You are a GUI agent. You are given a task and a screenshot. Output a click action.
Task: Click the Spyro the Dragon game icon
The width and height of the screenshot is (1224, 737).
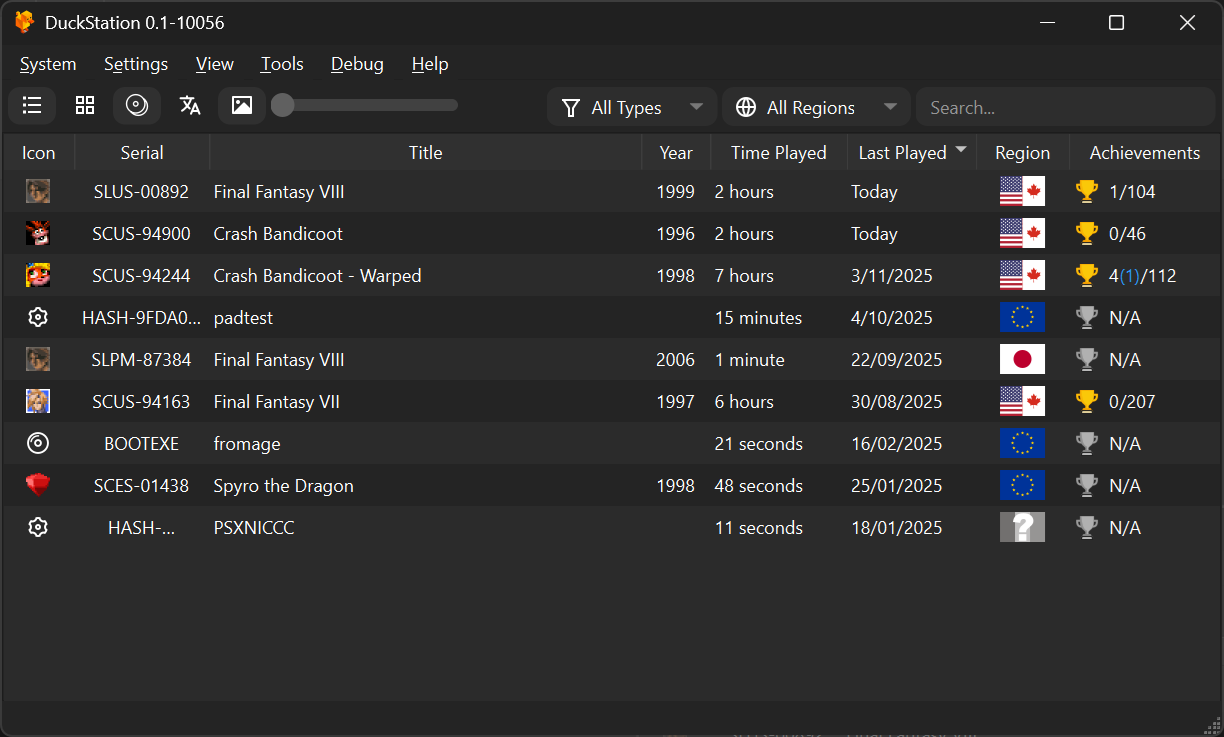[x=37, y=485]
